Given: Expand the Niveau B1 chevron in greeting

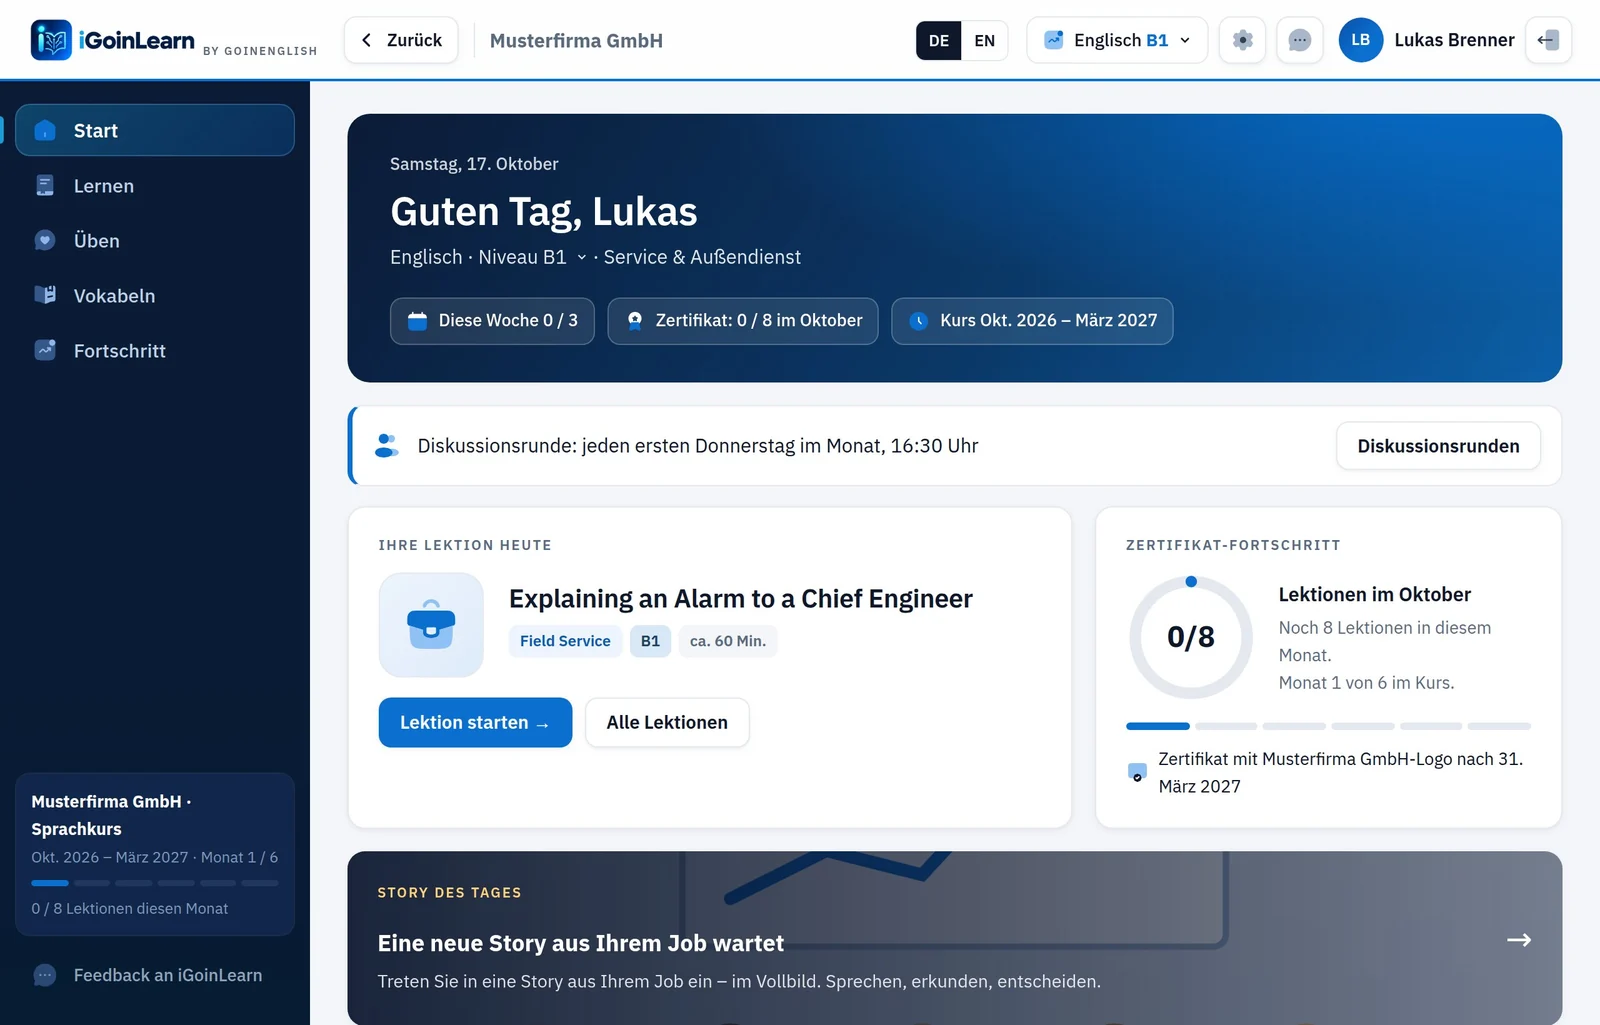Looking at the screenshot, I should pos(581,258).
